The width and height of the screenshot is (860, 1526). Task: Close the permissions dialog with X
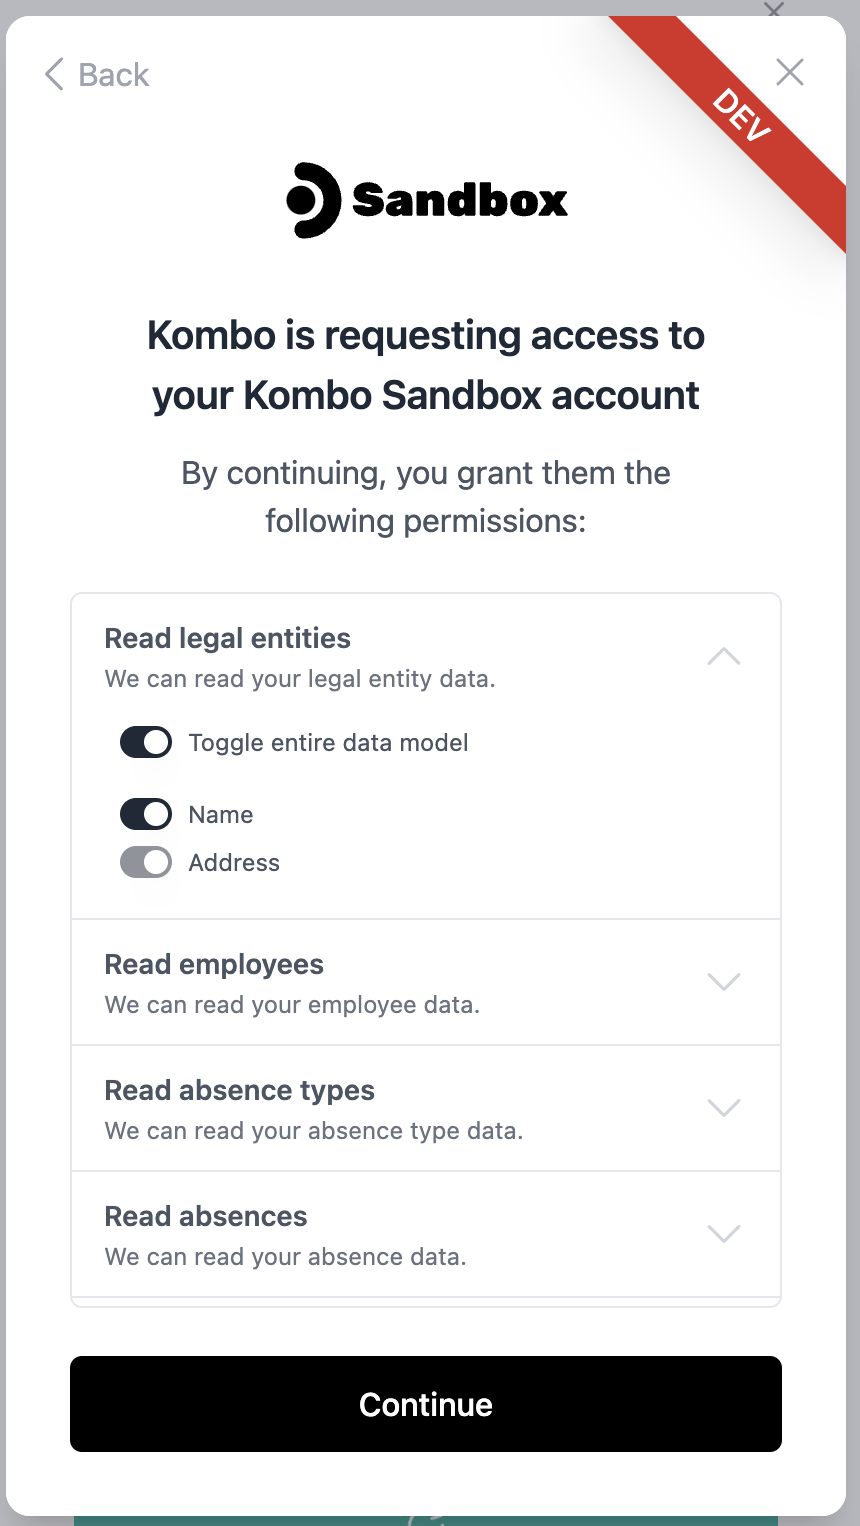[x=790, y=72]
